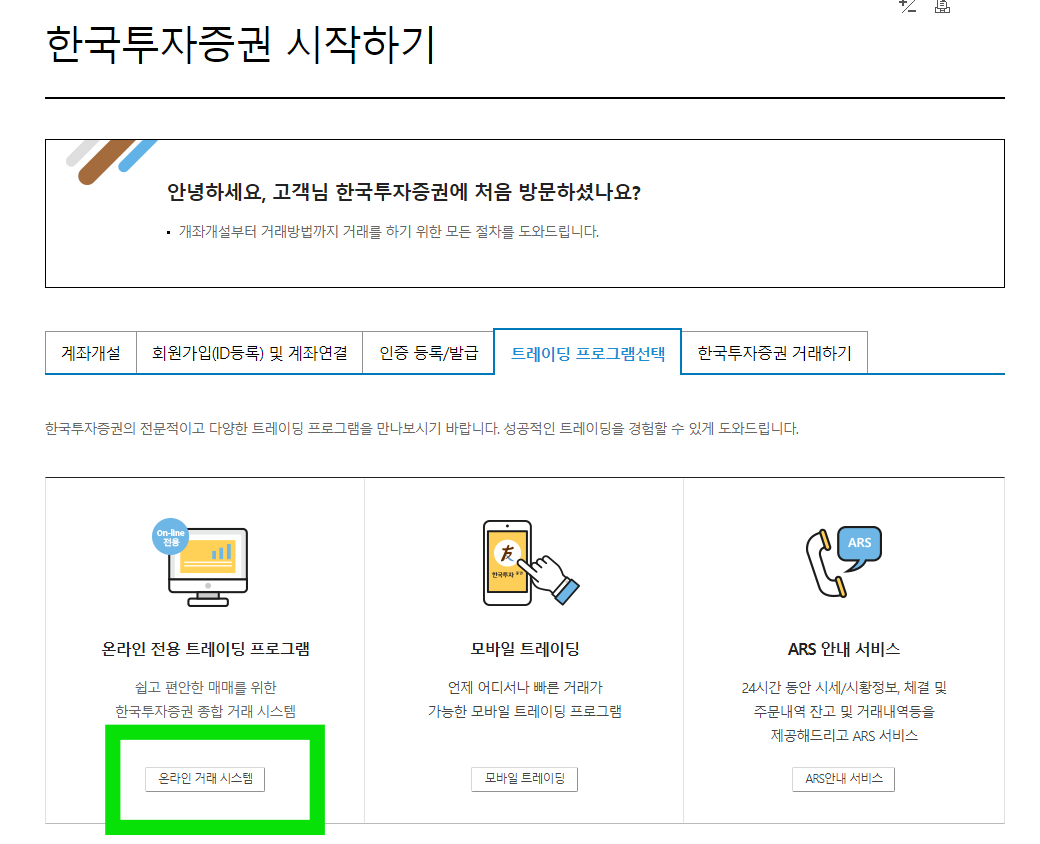The height and width of the screenshot is (844, 1040).
Task: Select the 인증 등록/발급 tab
Action: click(428, 353)
